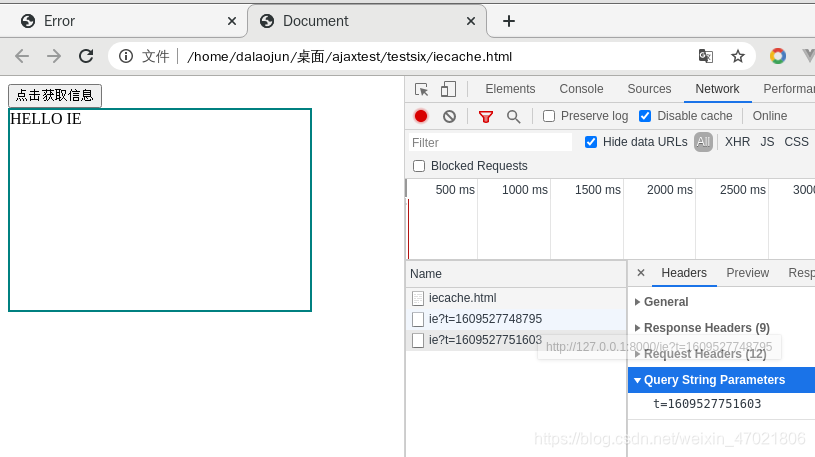The width and height of the screenshot is (815, 457).
Task: Click the Name column header
Action: coord(516,273)
